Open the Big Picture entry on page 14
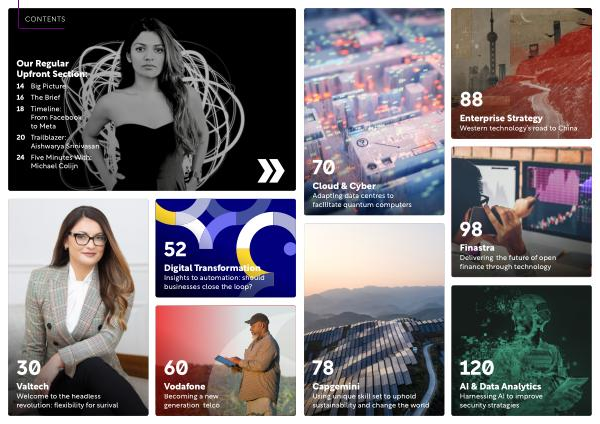The width and height of the screenshot is (600, 424). [x=41, y=86]
